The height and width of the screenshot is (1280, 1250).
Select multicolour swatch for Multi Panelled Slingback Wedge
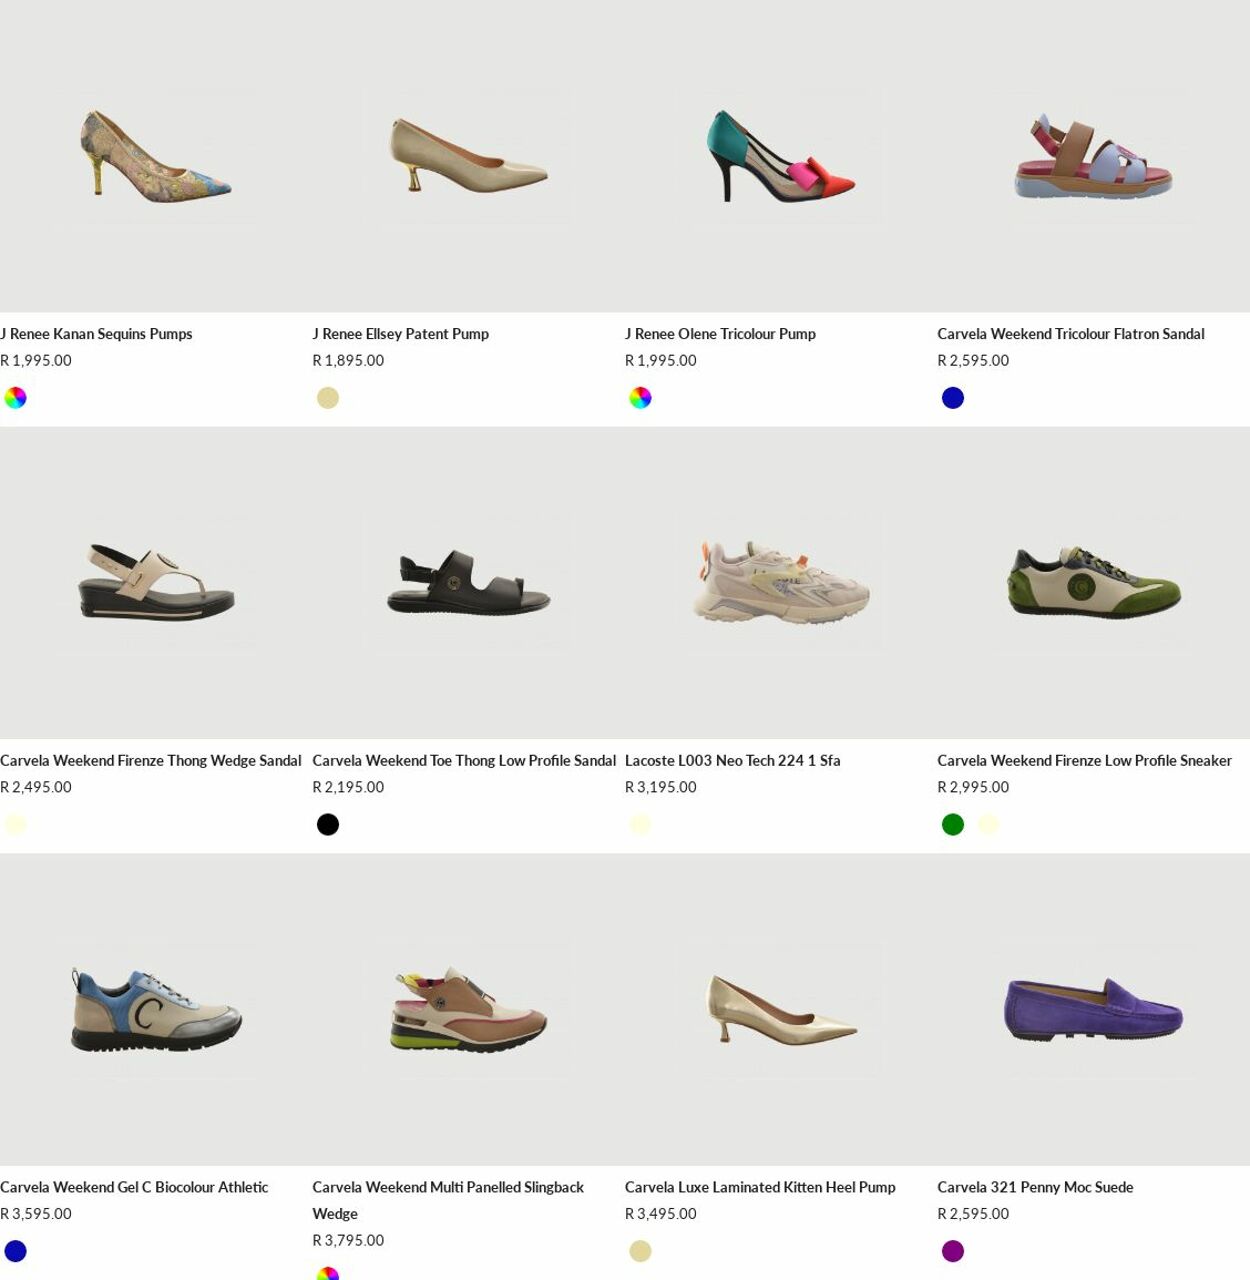(x=328, y=1274)
